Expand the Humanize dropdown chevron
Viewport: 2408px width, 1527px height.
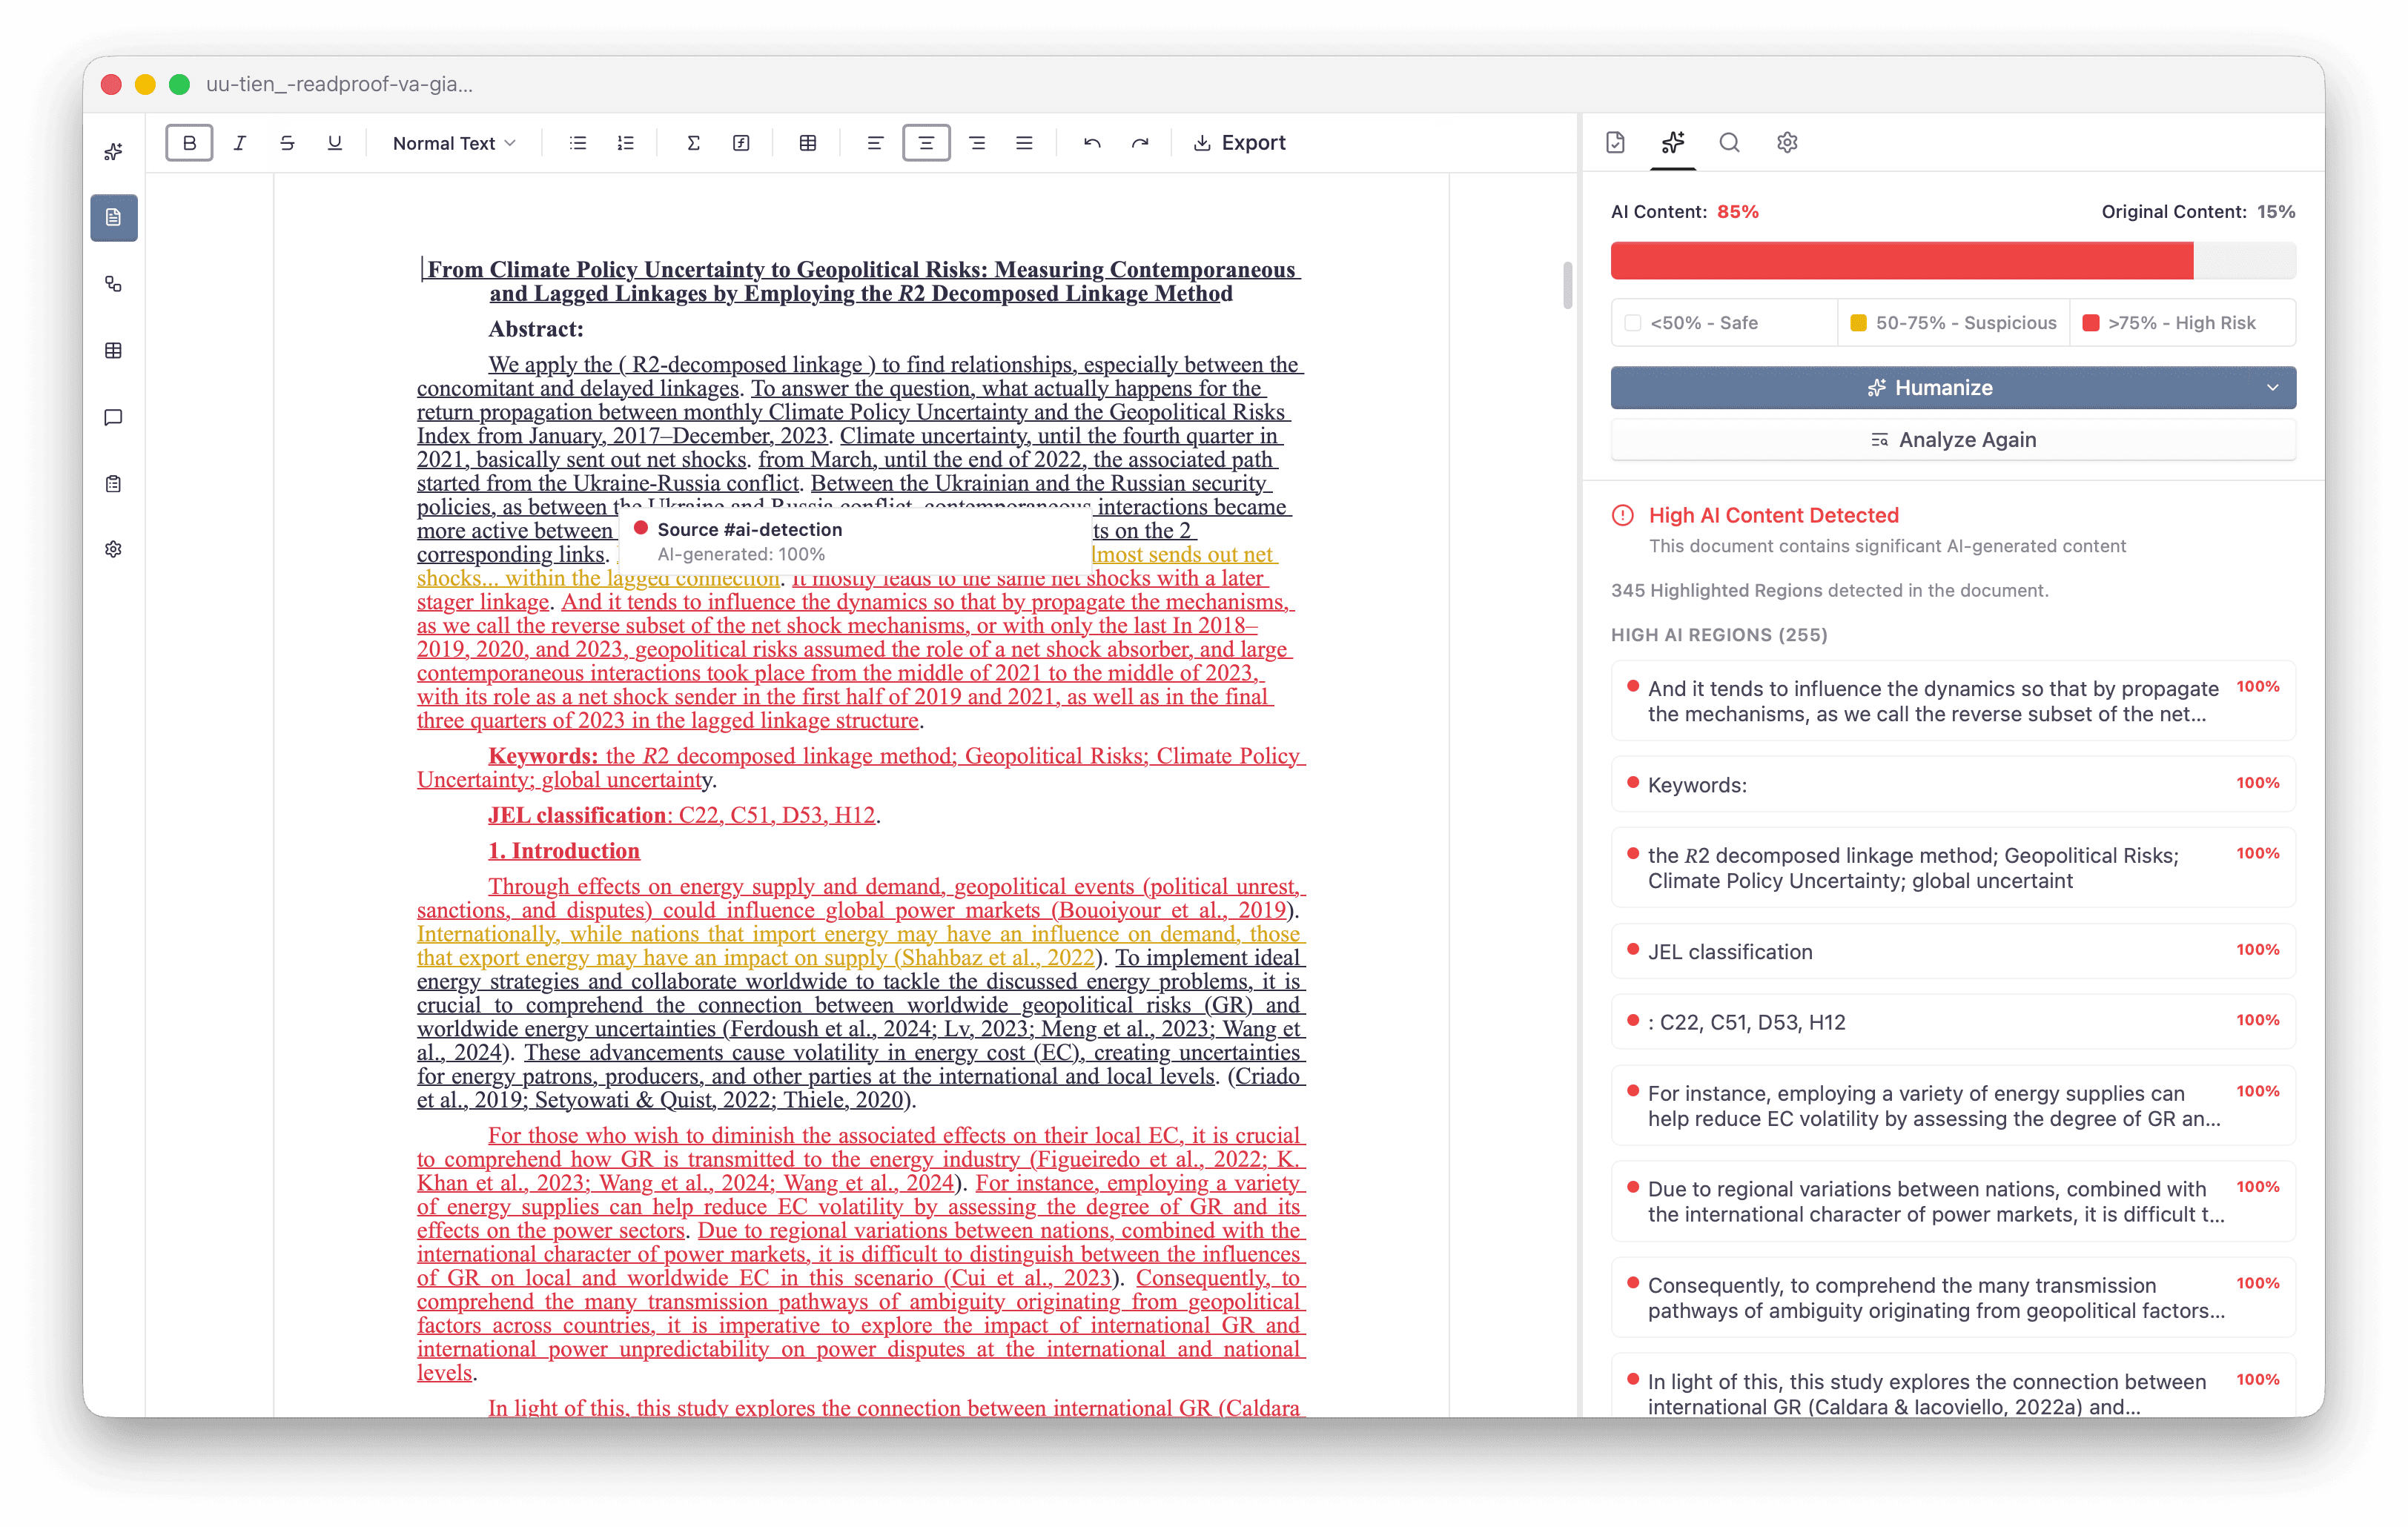[x=2272, y=388]
